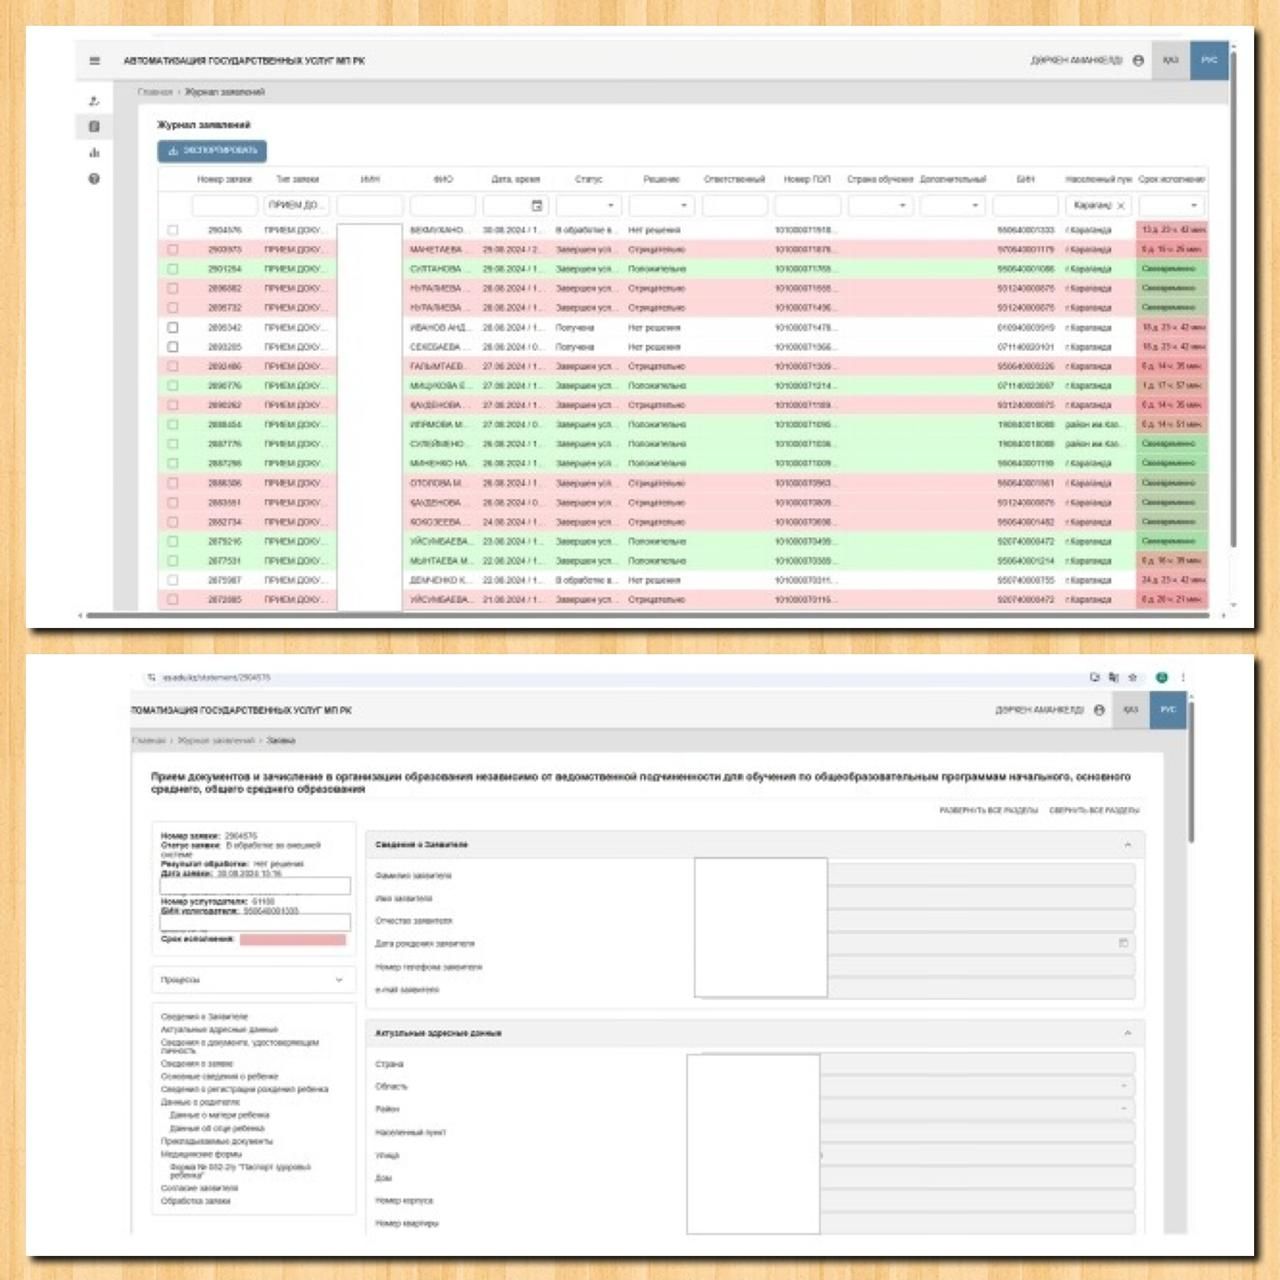1280x1280 pixels.
Task: Select checkbox for row 2895342
Action: point(172,327)
